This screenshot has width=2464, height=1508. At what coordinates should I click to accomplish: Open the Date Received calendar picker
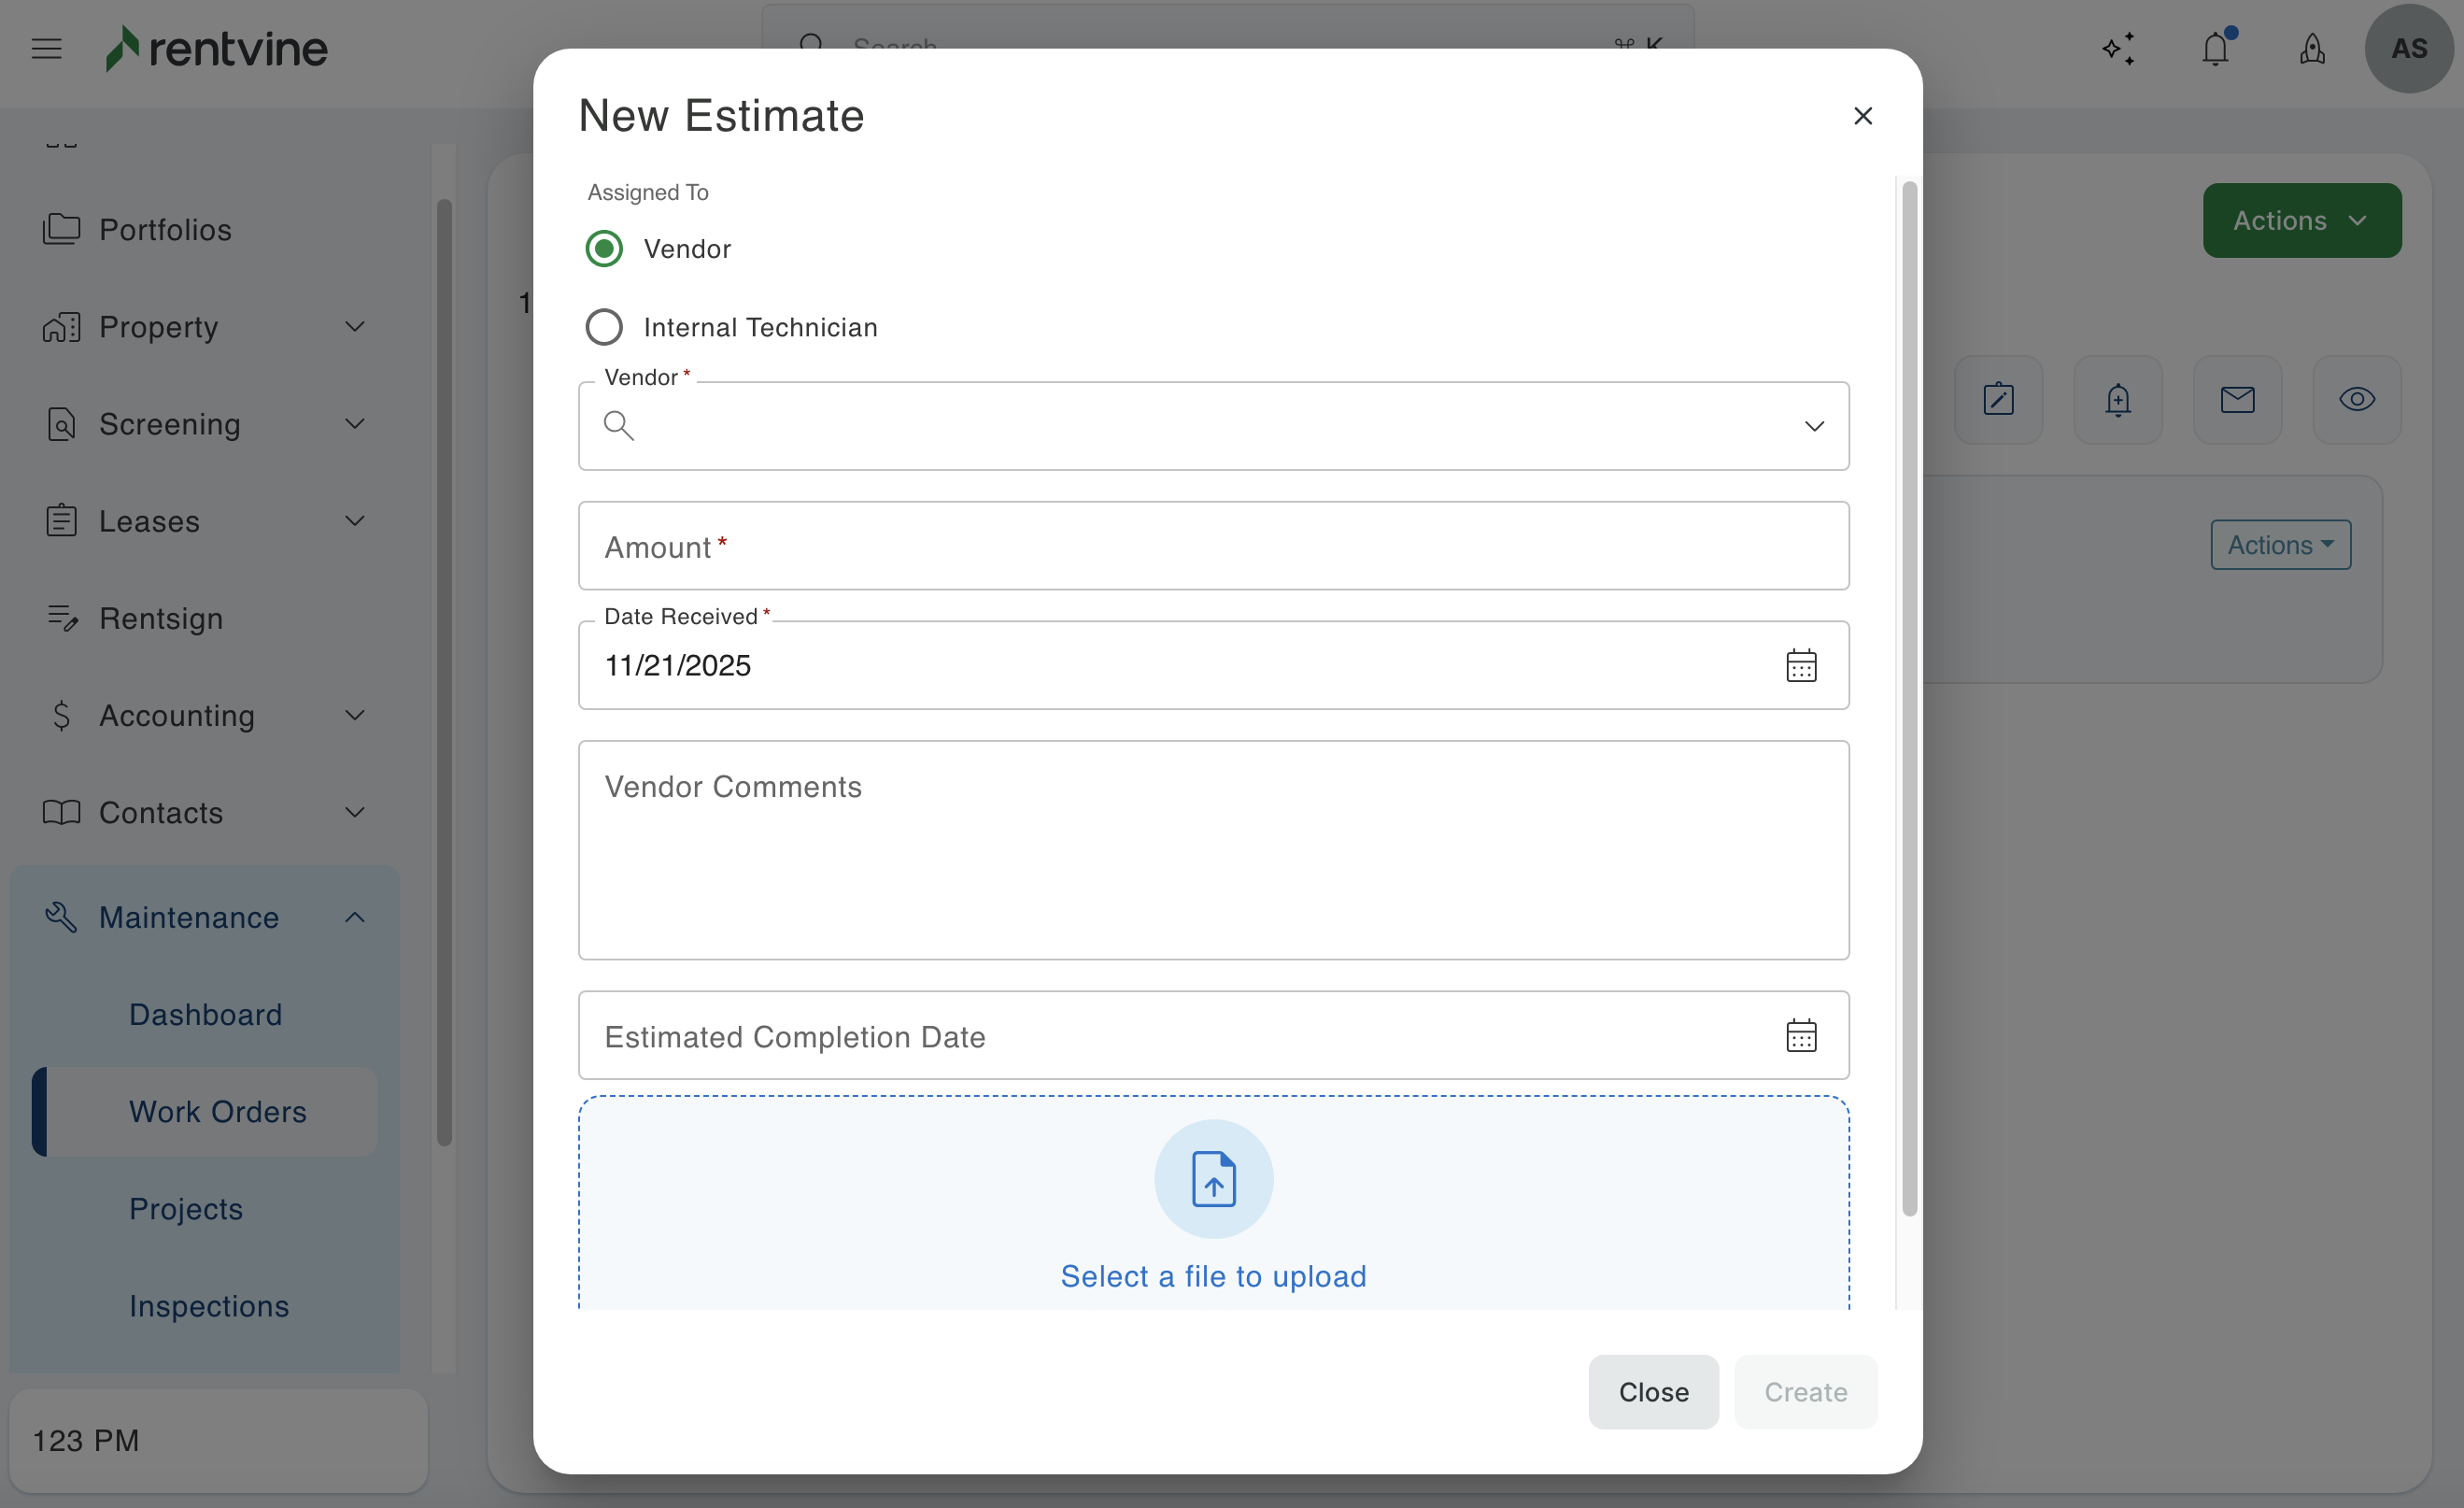pos(1800,666)
